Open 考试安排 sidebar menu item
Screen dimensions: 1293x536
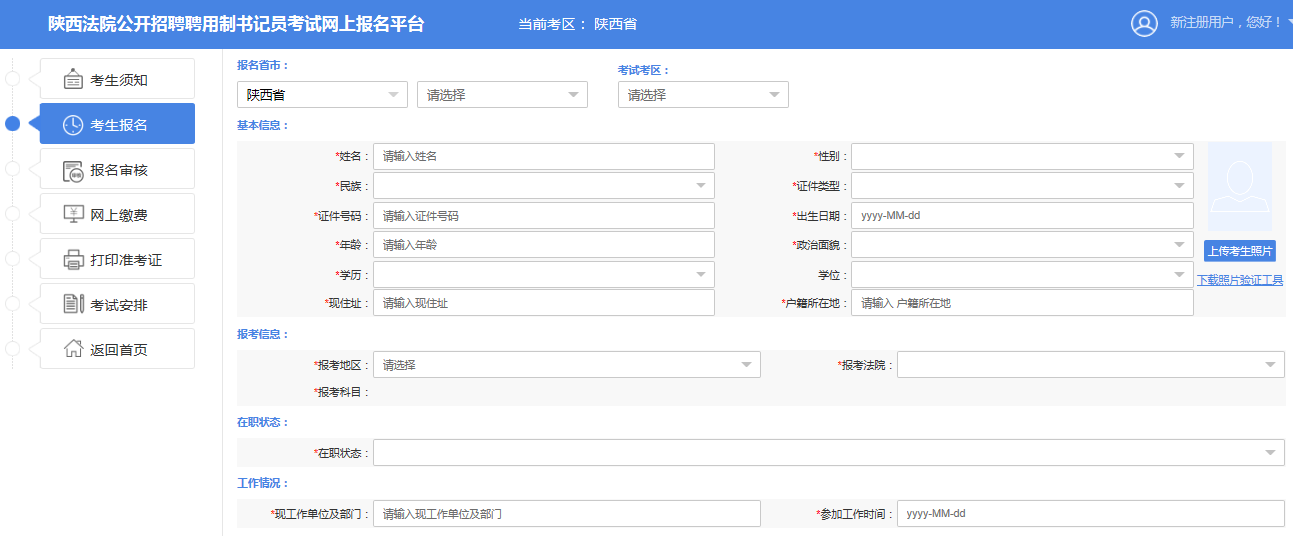[x=117, y=304]
